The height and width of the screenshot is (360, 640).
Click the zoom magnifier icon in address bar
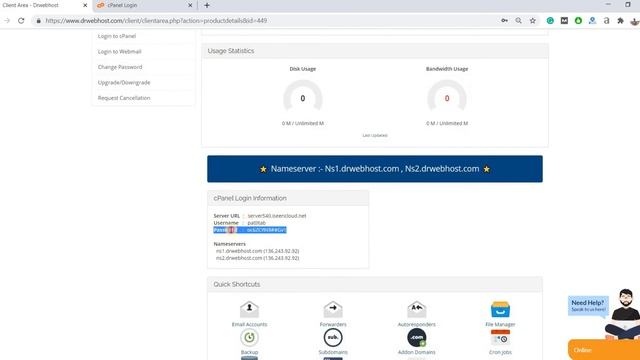[518, 20]
